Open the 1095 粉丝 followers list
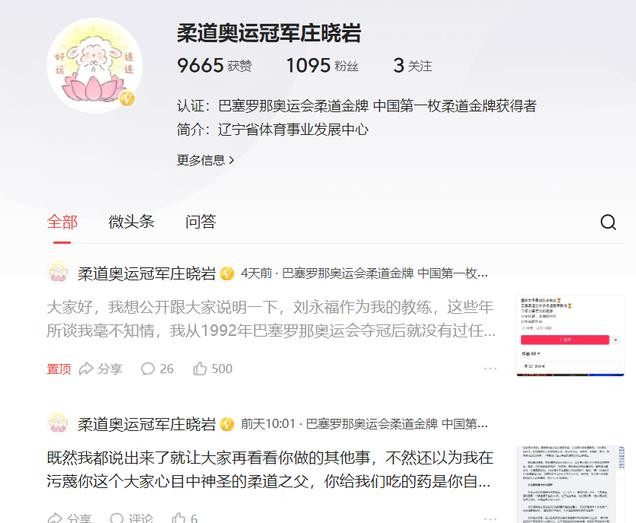Screen dimensions: 636x523 point(322,65)
